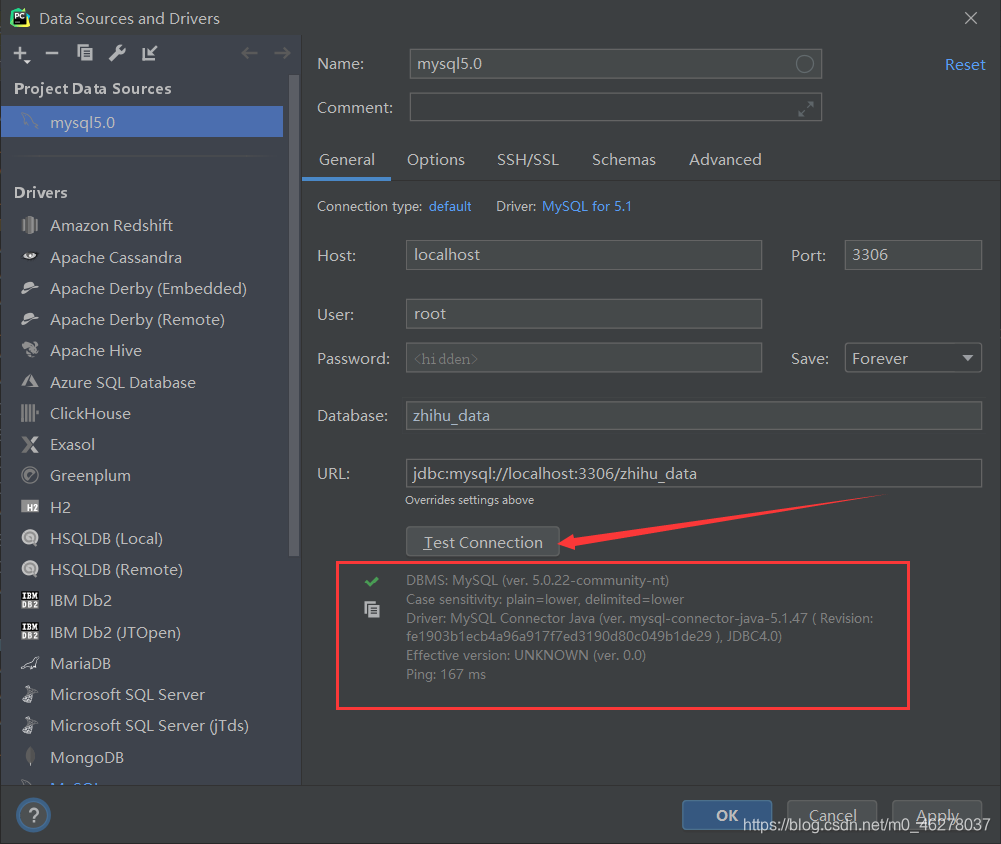Remove selected data source with minus icon
The width and height of the screenshot is (1001, 844).
(x=52, y=54)
